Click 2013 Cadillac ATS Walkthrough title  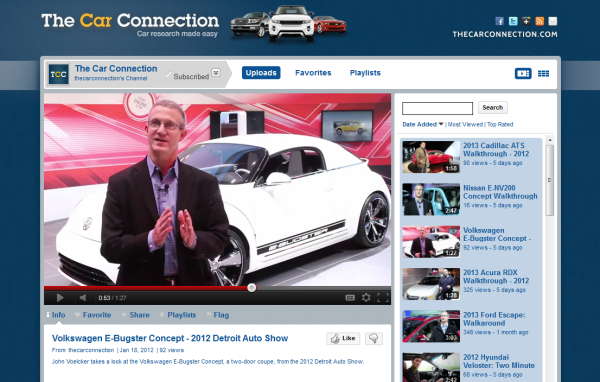(496, 150)
